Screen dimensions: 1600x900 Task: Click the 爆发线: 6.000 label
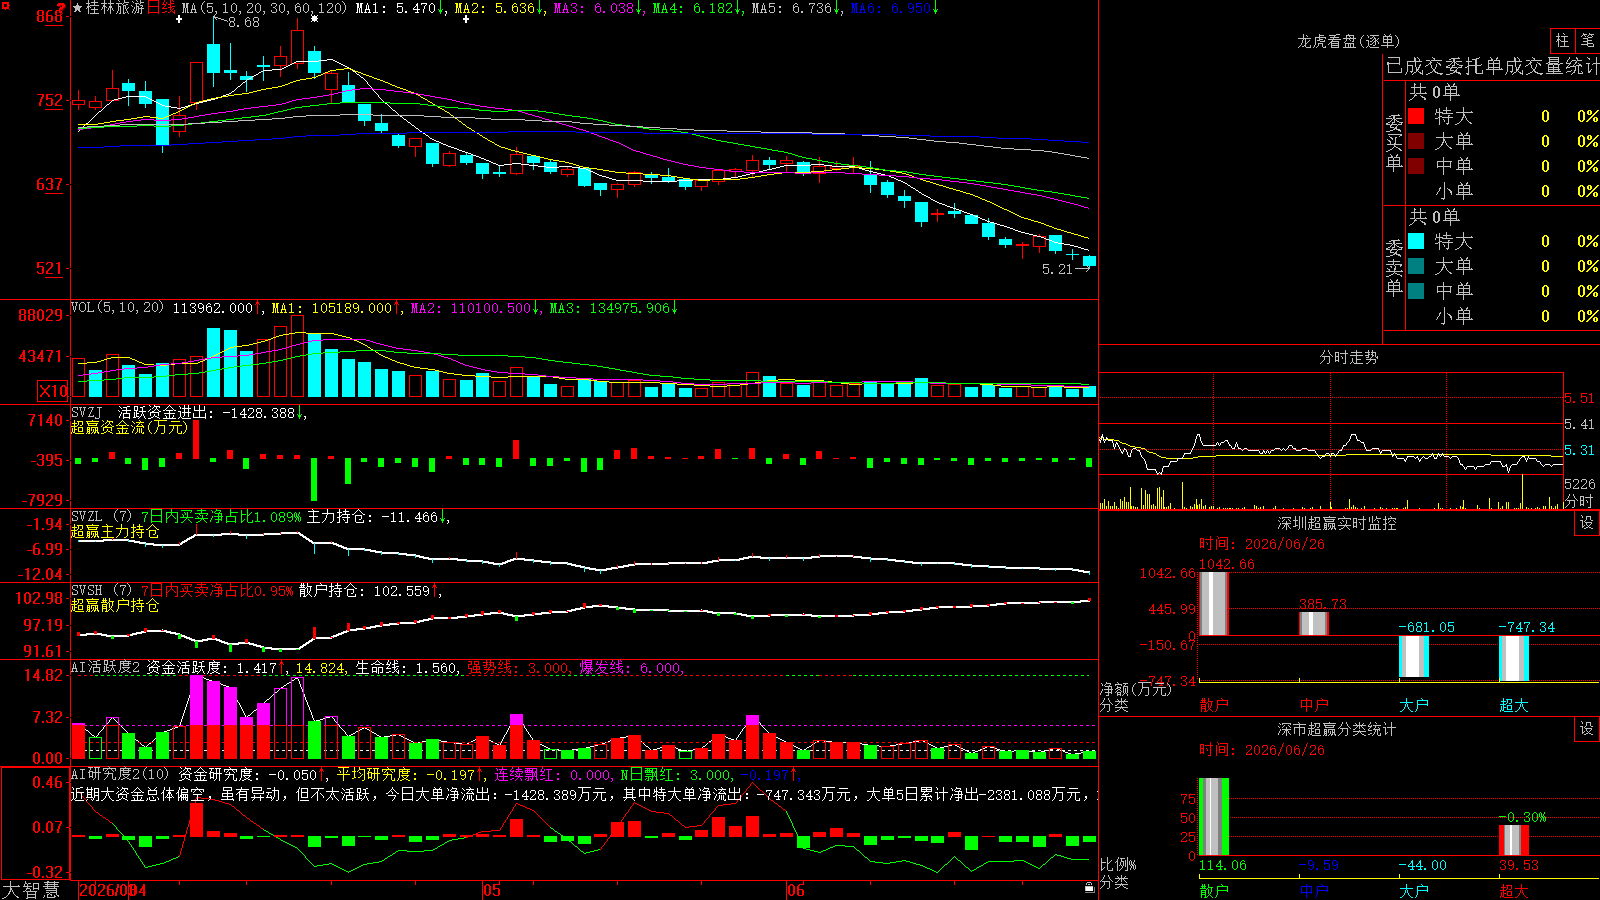coord(630,668)
